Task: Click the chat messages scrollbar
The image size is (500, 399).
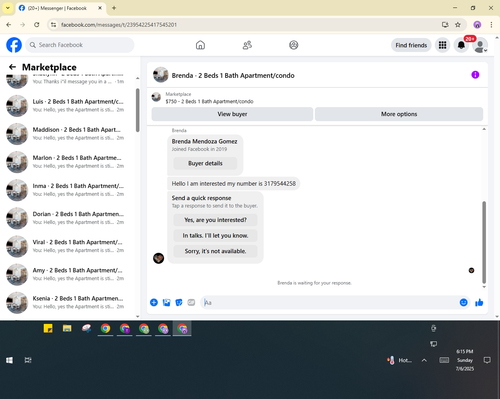Action: [x=484, y=242]
